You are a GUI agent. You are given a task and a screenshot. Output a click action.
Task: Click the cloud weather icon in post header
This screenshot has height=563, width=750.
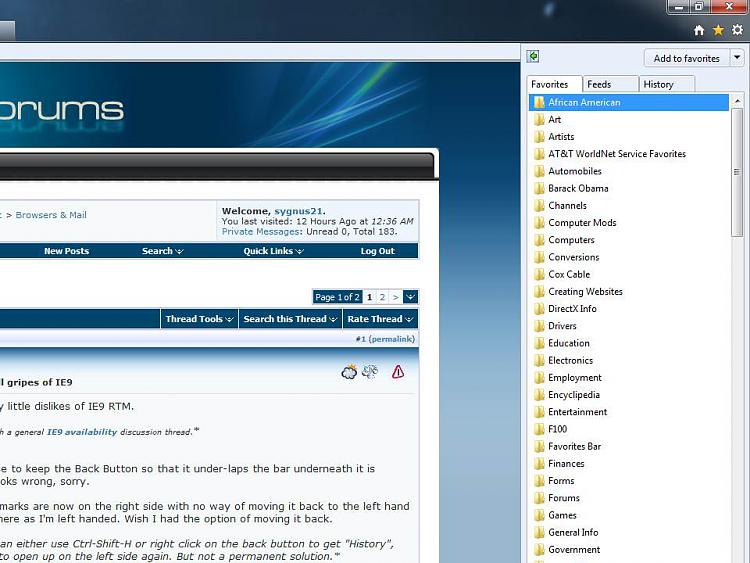coord(349,372)
